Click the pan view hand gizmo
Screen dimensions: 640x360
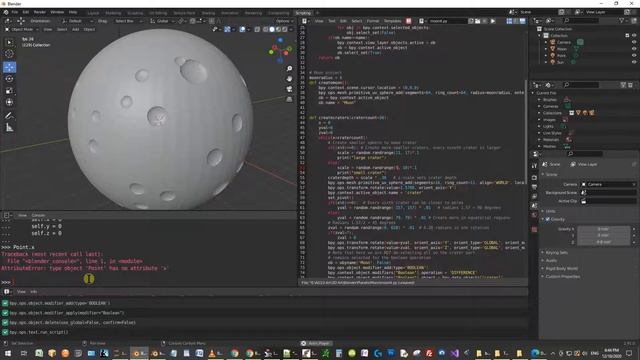click(x=289, y=78)
